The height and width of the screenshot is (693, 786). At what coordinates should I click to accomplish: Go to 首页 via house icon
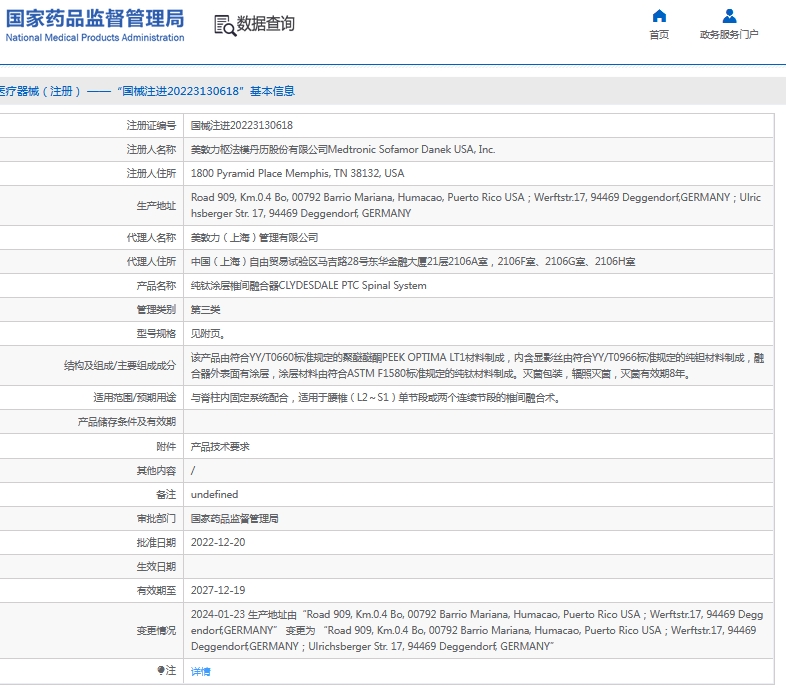(x=659, y=16)
